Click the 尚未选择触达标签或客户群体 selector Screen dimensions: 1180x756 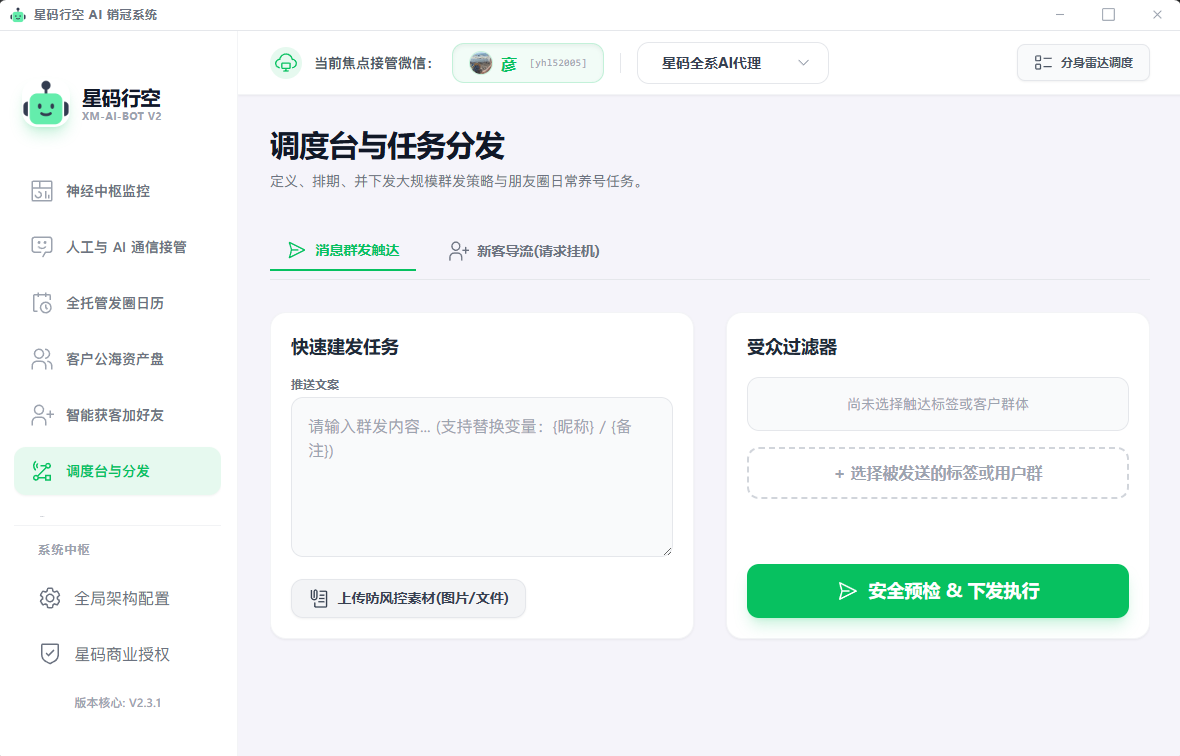tap(938, 404)
